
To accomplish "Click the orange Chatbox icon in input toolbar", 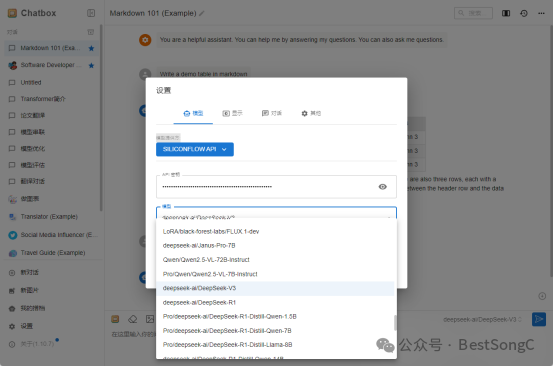I will point(115,319).
